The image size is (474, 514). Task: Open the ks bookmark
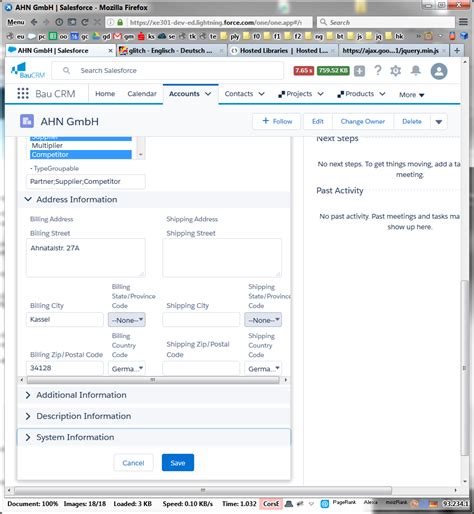[x=146, y=36]
